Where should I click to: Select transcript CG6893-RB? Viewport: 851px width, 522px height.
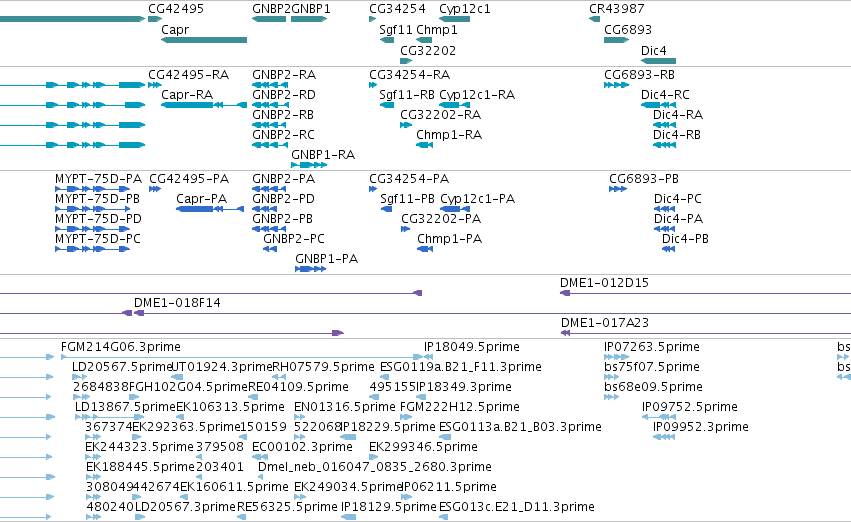click(639, 75)
